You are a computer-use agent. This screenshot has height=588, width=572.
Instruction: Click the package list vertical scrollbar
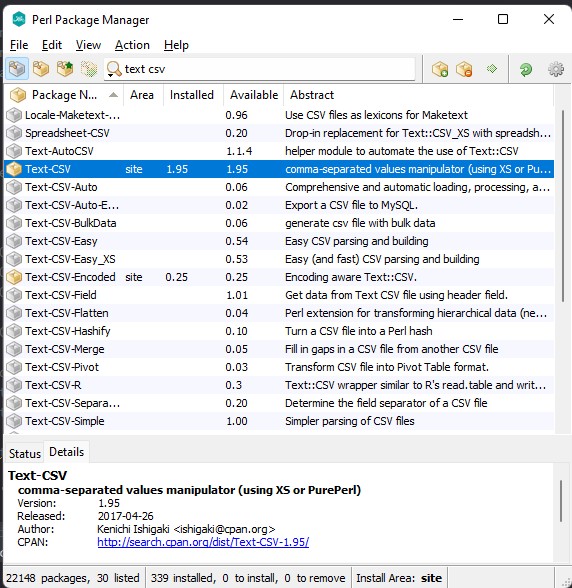coord(563,206)
